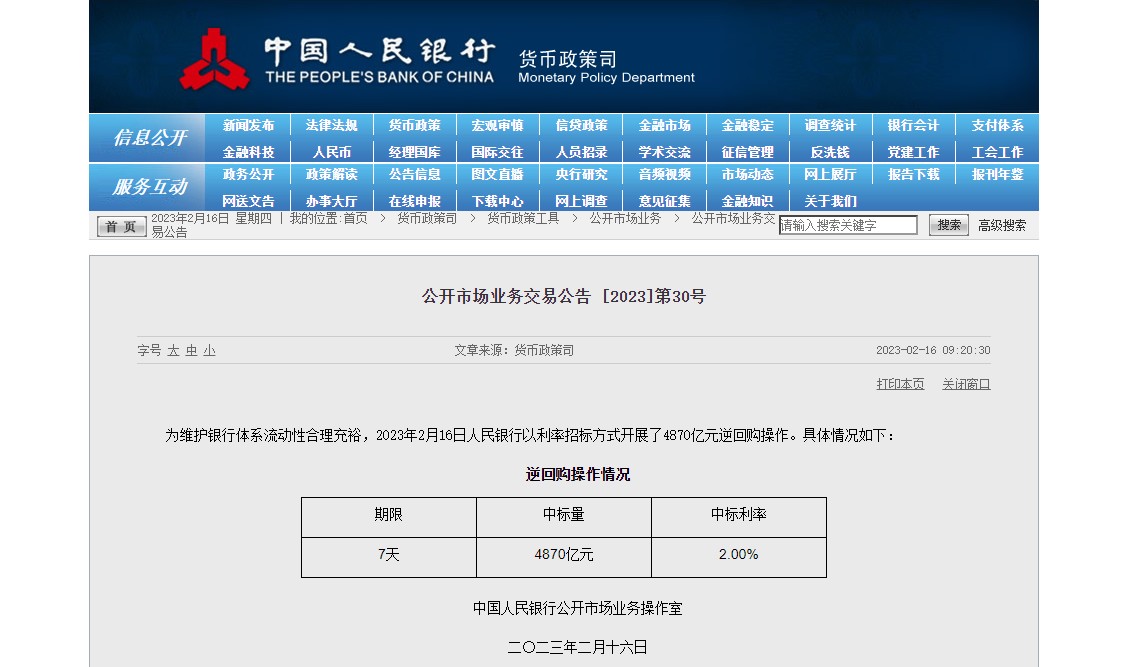Click the 搜索 search button

949,225
